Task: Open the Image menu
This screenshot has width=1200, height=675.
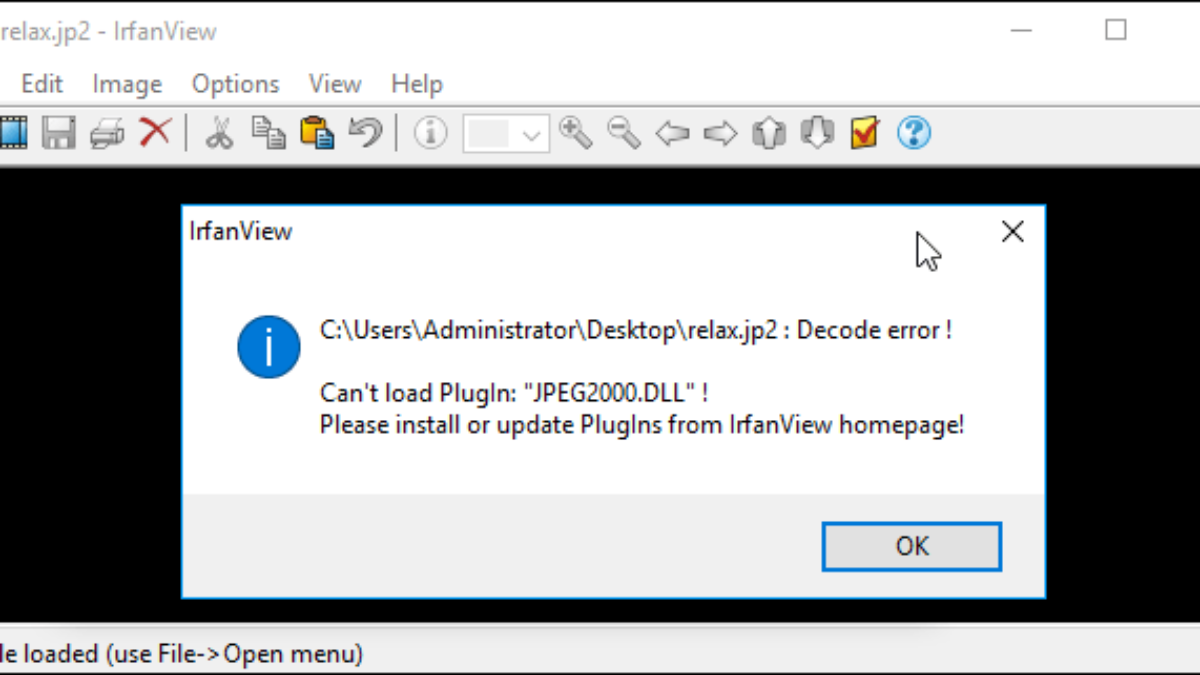Action: (x=127, y=84)
